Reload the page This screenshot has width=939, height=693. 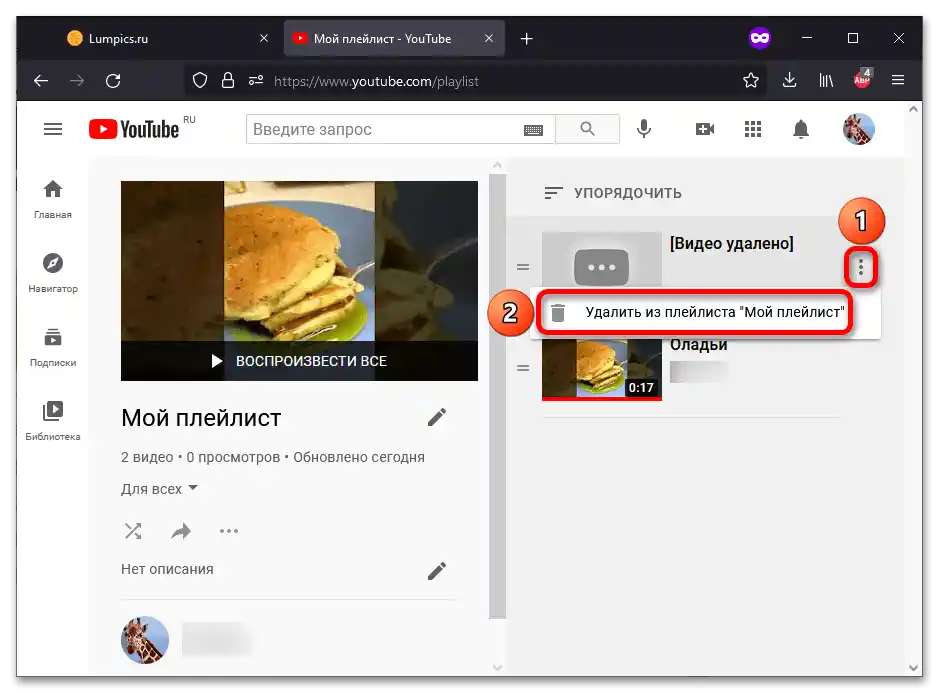(113, 80)
